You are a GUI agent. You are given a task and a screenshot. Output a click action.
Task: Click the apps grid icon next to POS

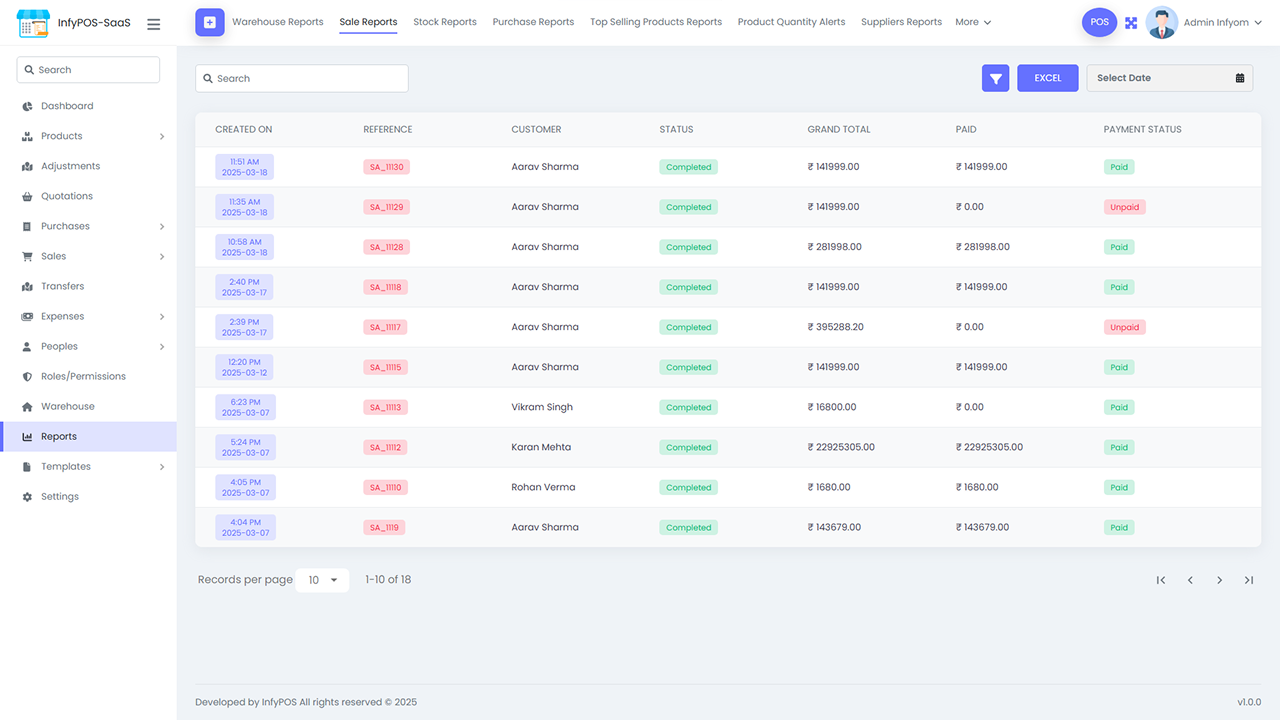coord(1131,22)
